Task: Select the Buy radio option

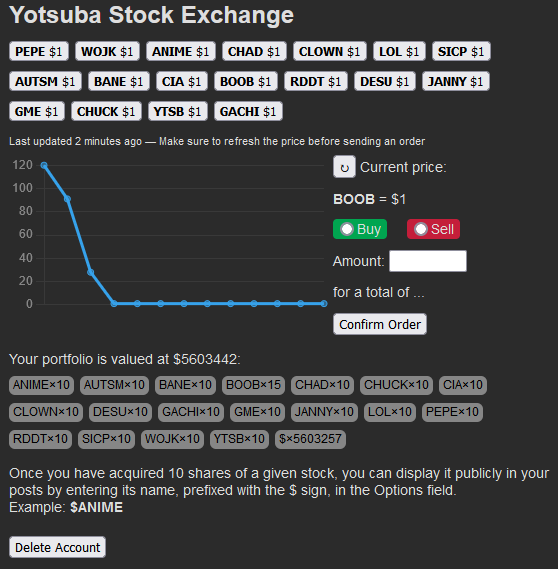Action: tap(346, 229)
